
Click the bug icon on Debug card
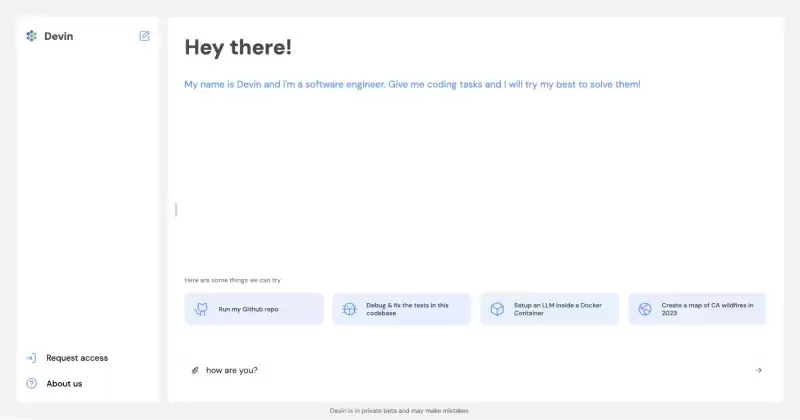pos(349,309)
